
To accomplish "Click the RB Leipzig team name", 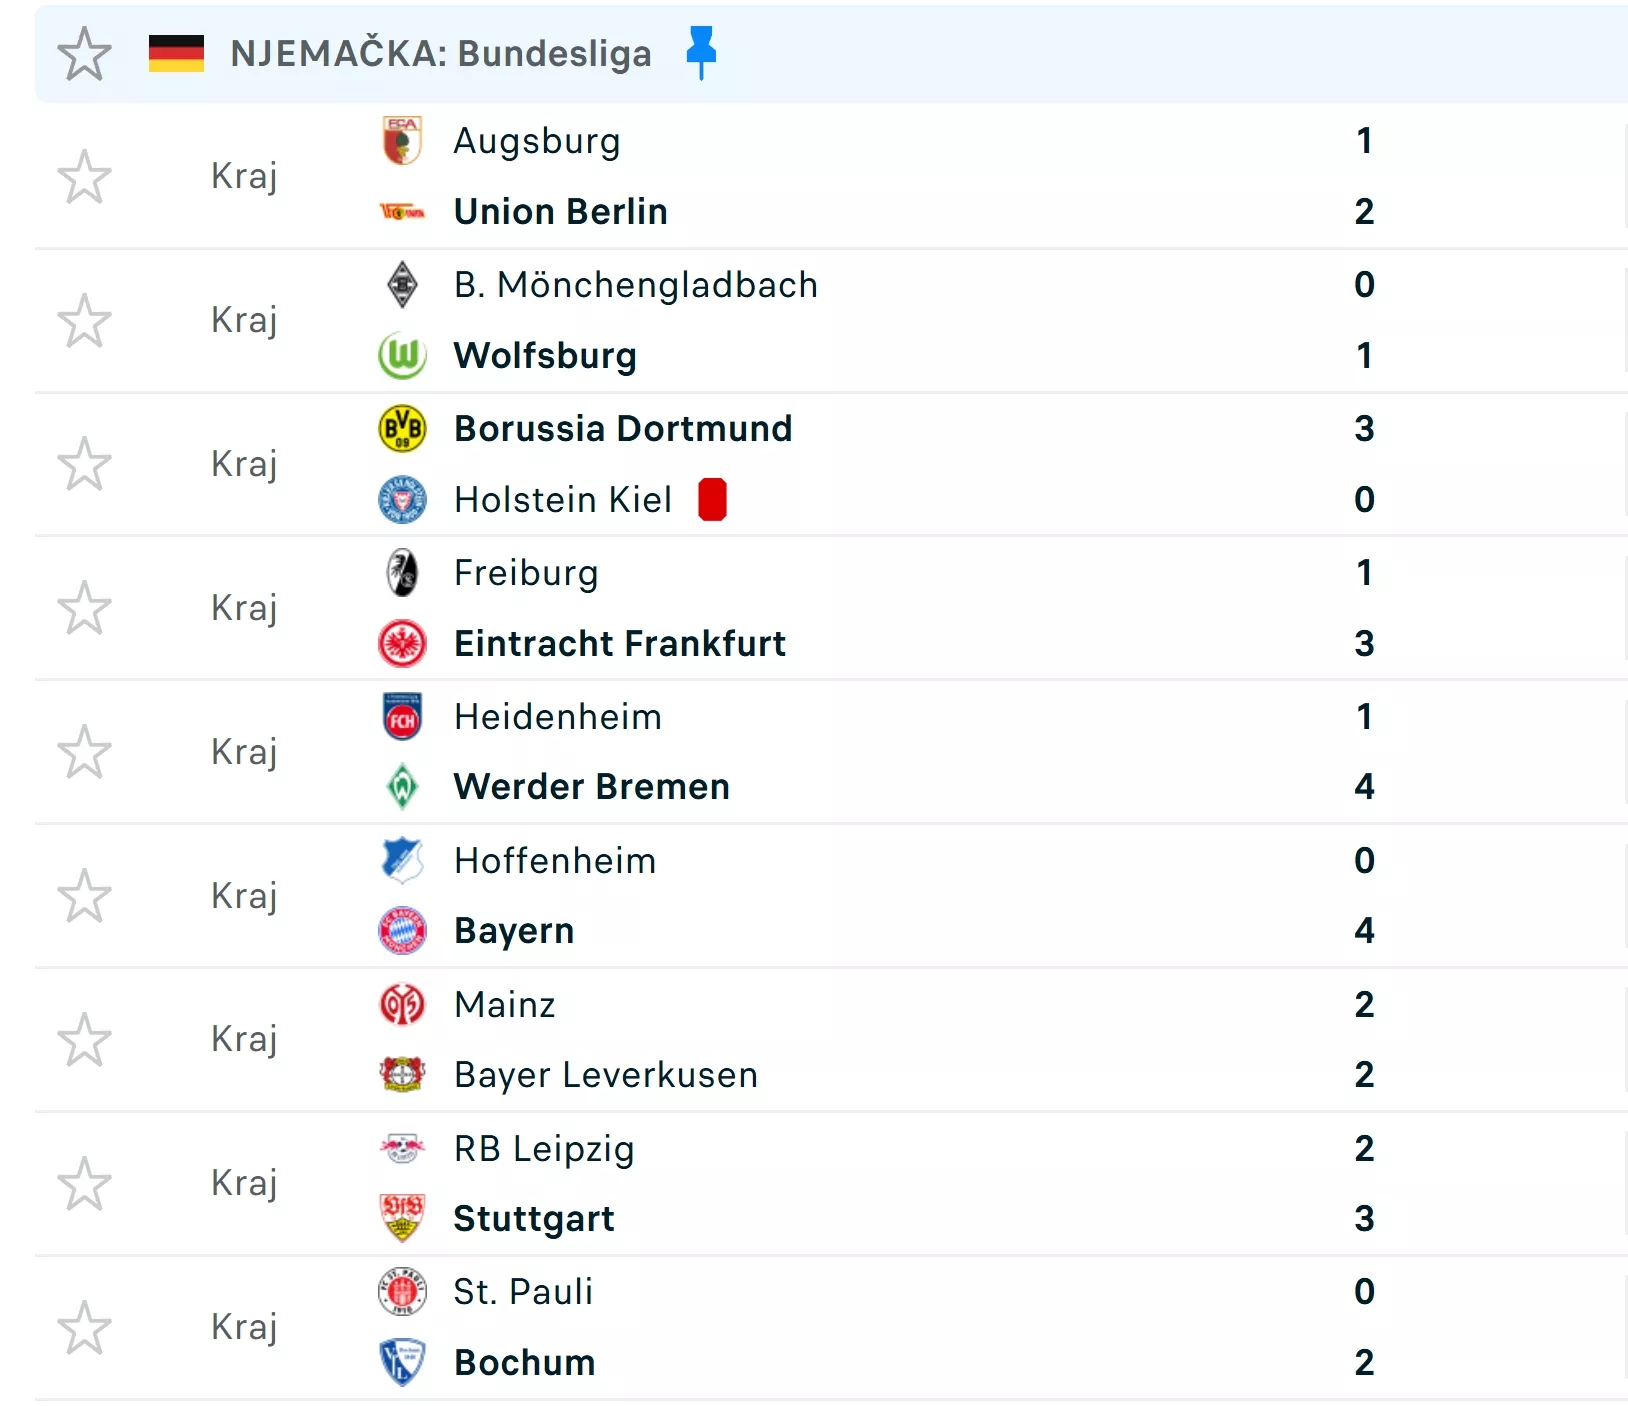I will pos(543,1149).
